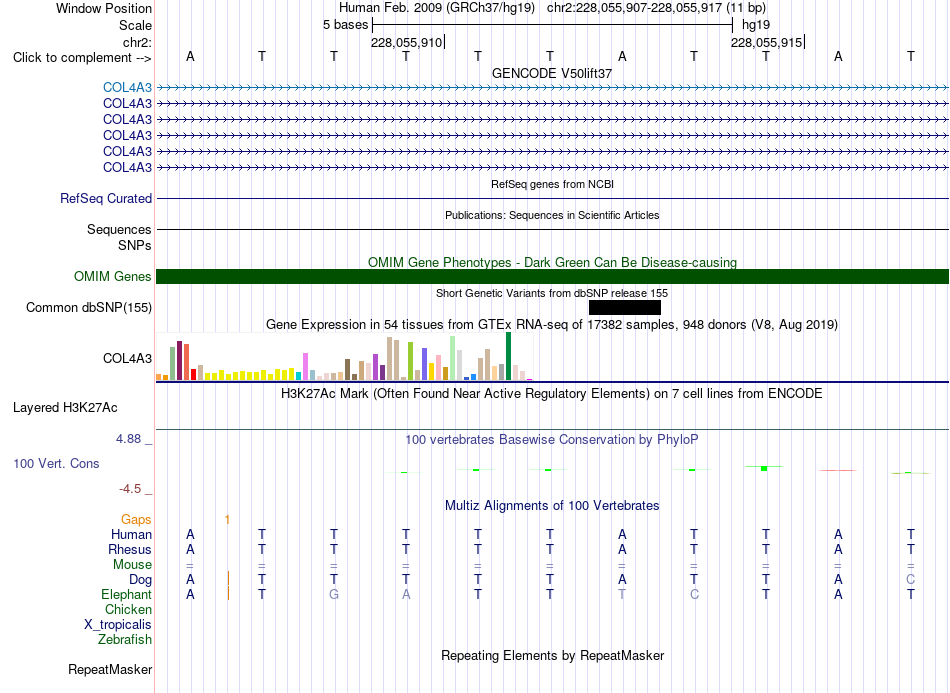950x693 pixels.
Task: Click '100 vertebrates Basewise Conservation by PhyloP' title
Action: click(x=552, y=440)
